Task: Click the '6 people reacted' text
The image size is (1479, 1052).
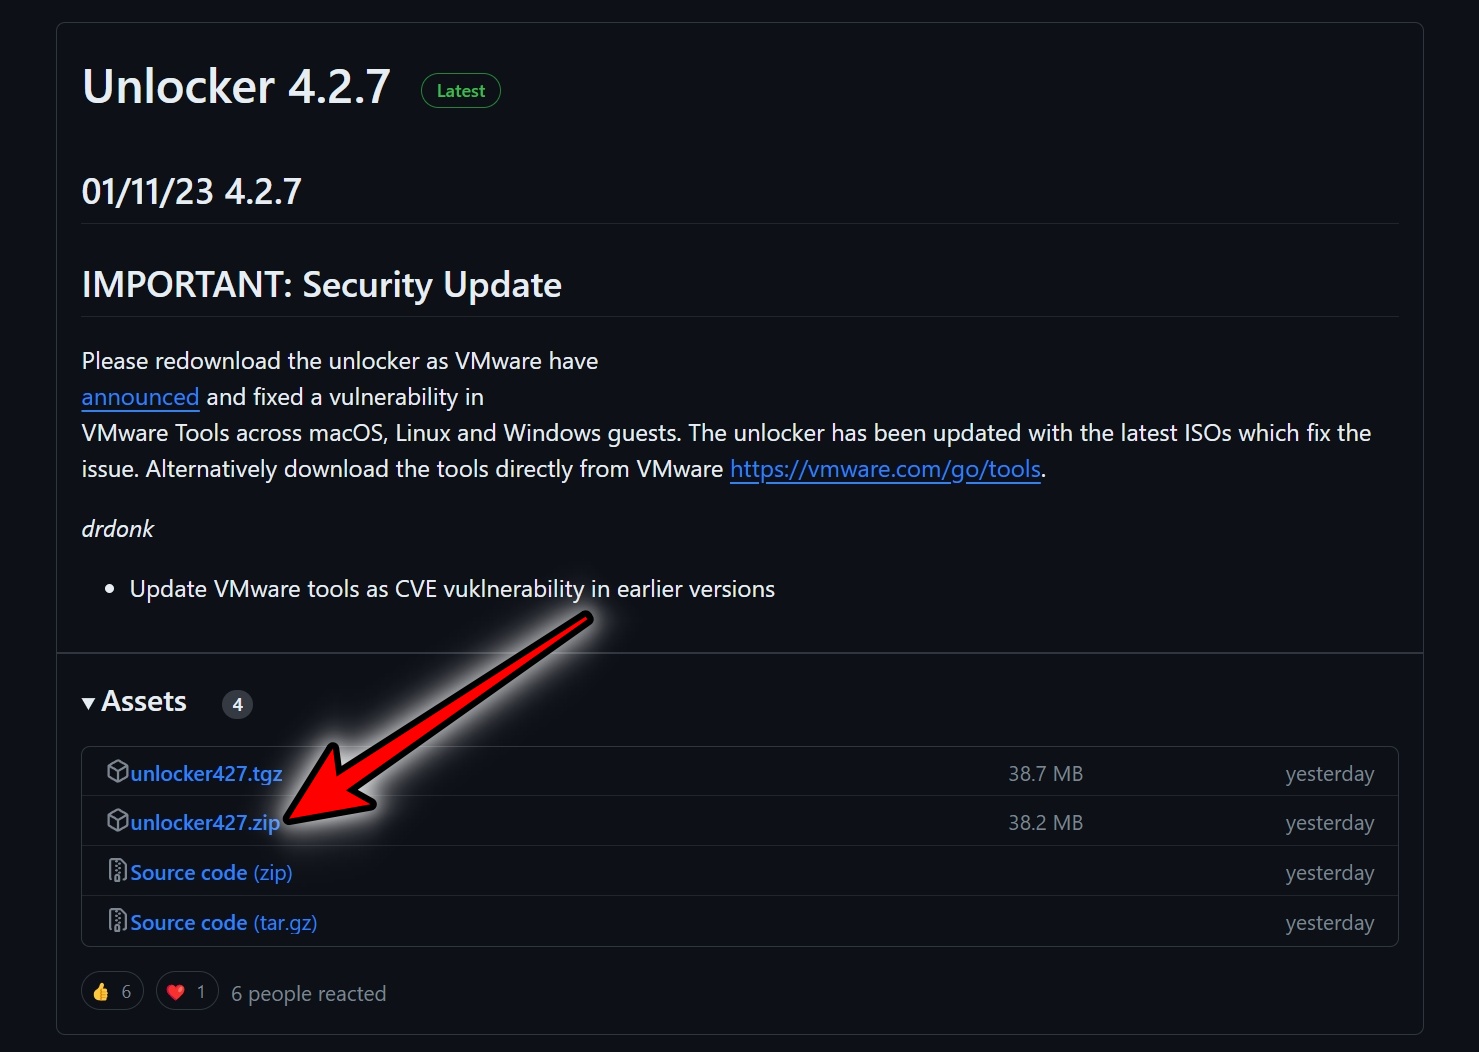Action: tap(308, 993)
